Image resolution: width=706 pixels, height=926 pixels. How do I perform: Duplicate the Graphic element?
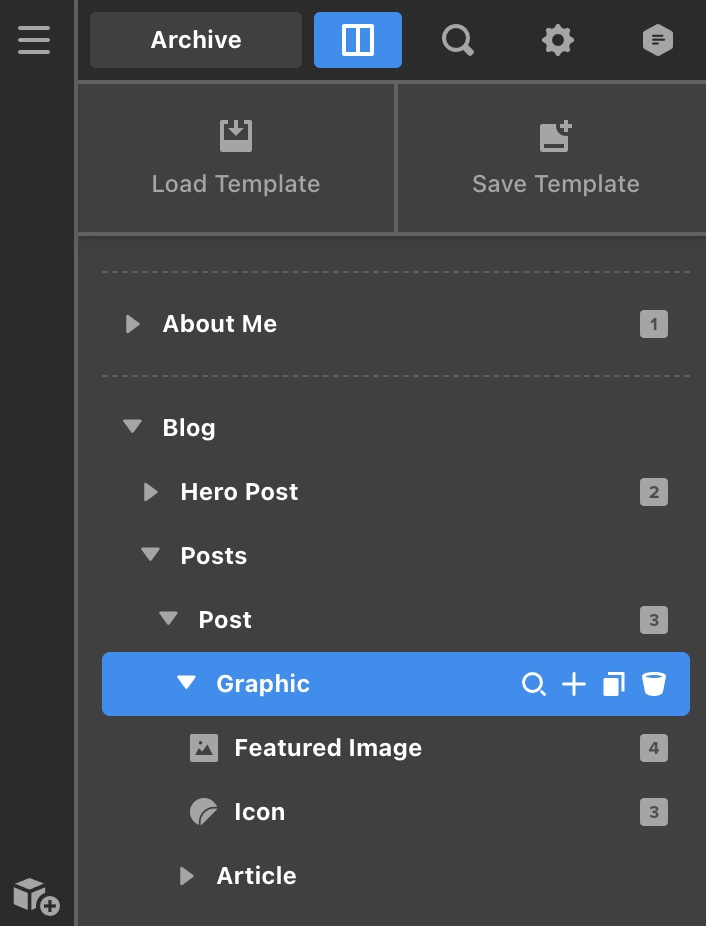[x=614, y=684]
